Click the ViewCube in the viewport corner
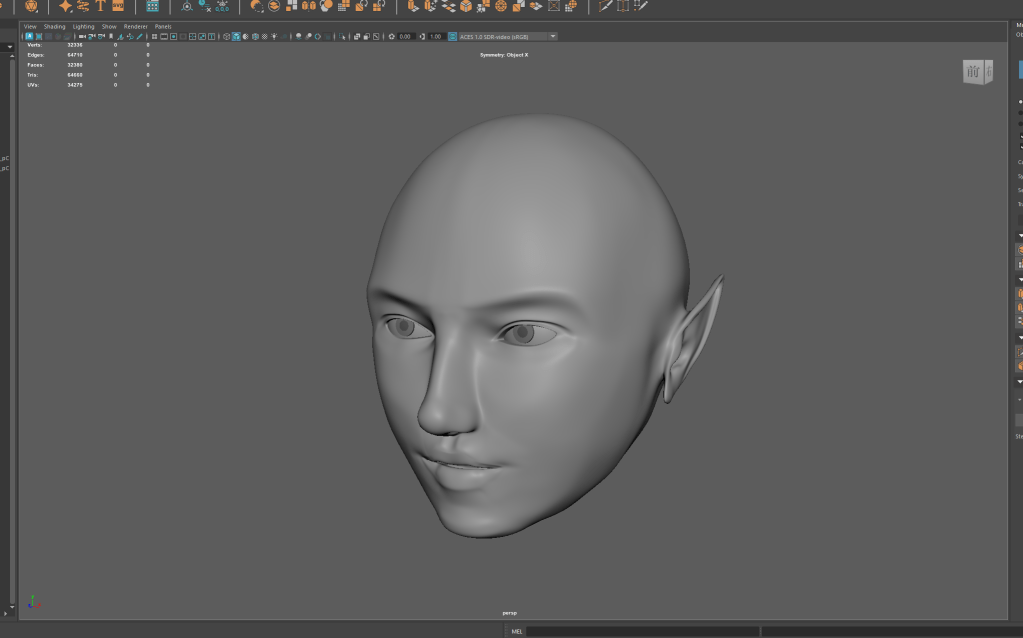The width and height of the screenshot is (1023, 638). (x=977, y=71)
